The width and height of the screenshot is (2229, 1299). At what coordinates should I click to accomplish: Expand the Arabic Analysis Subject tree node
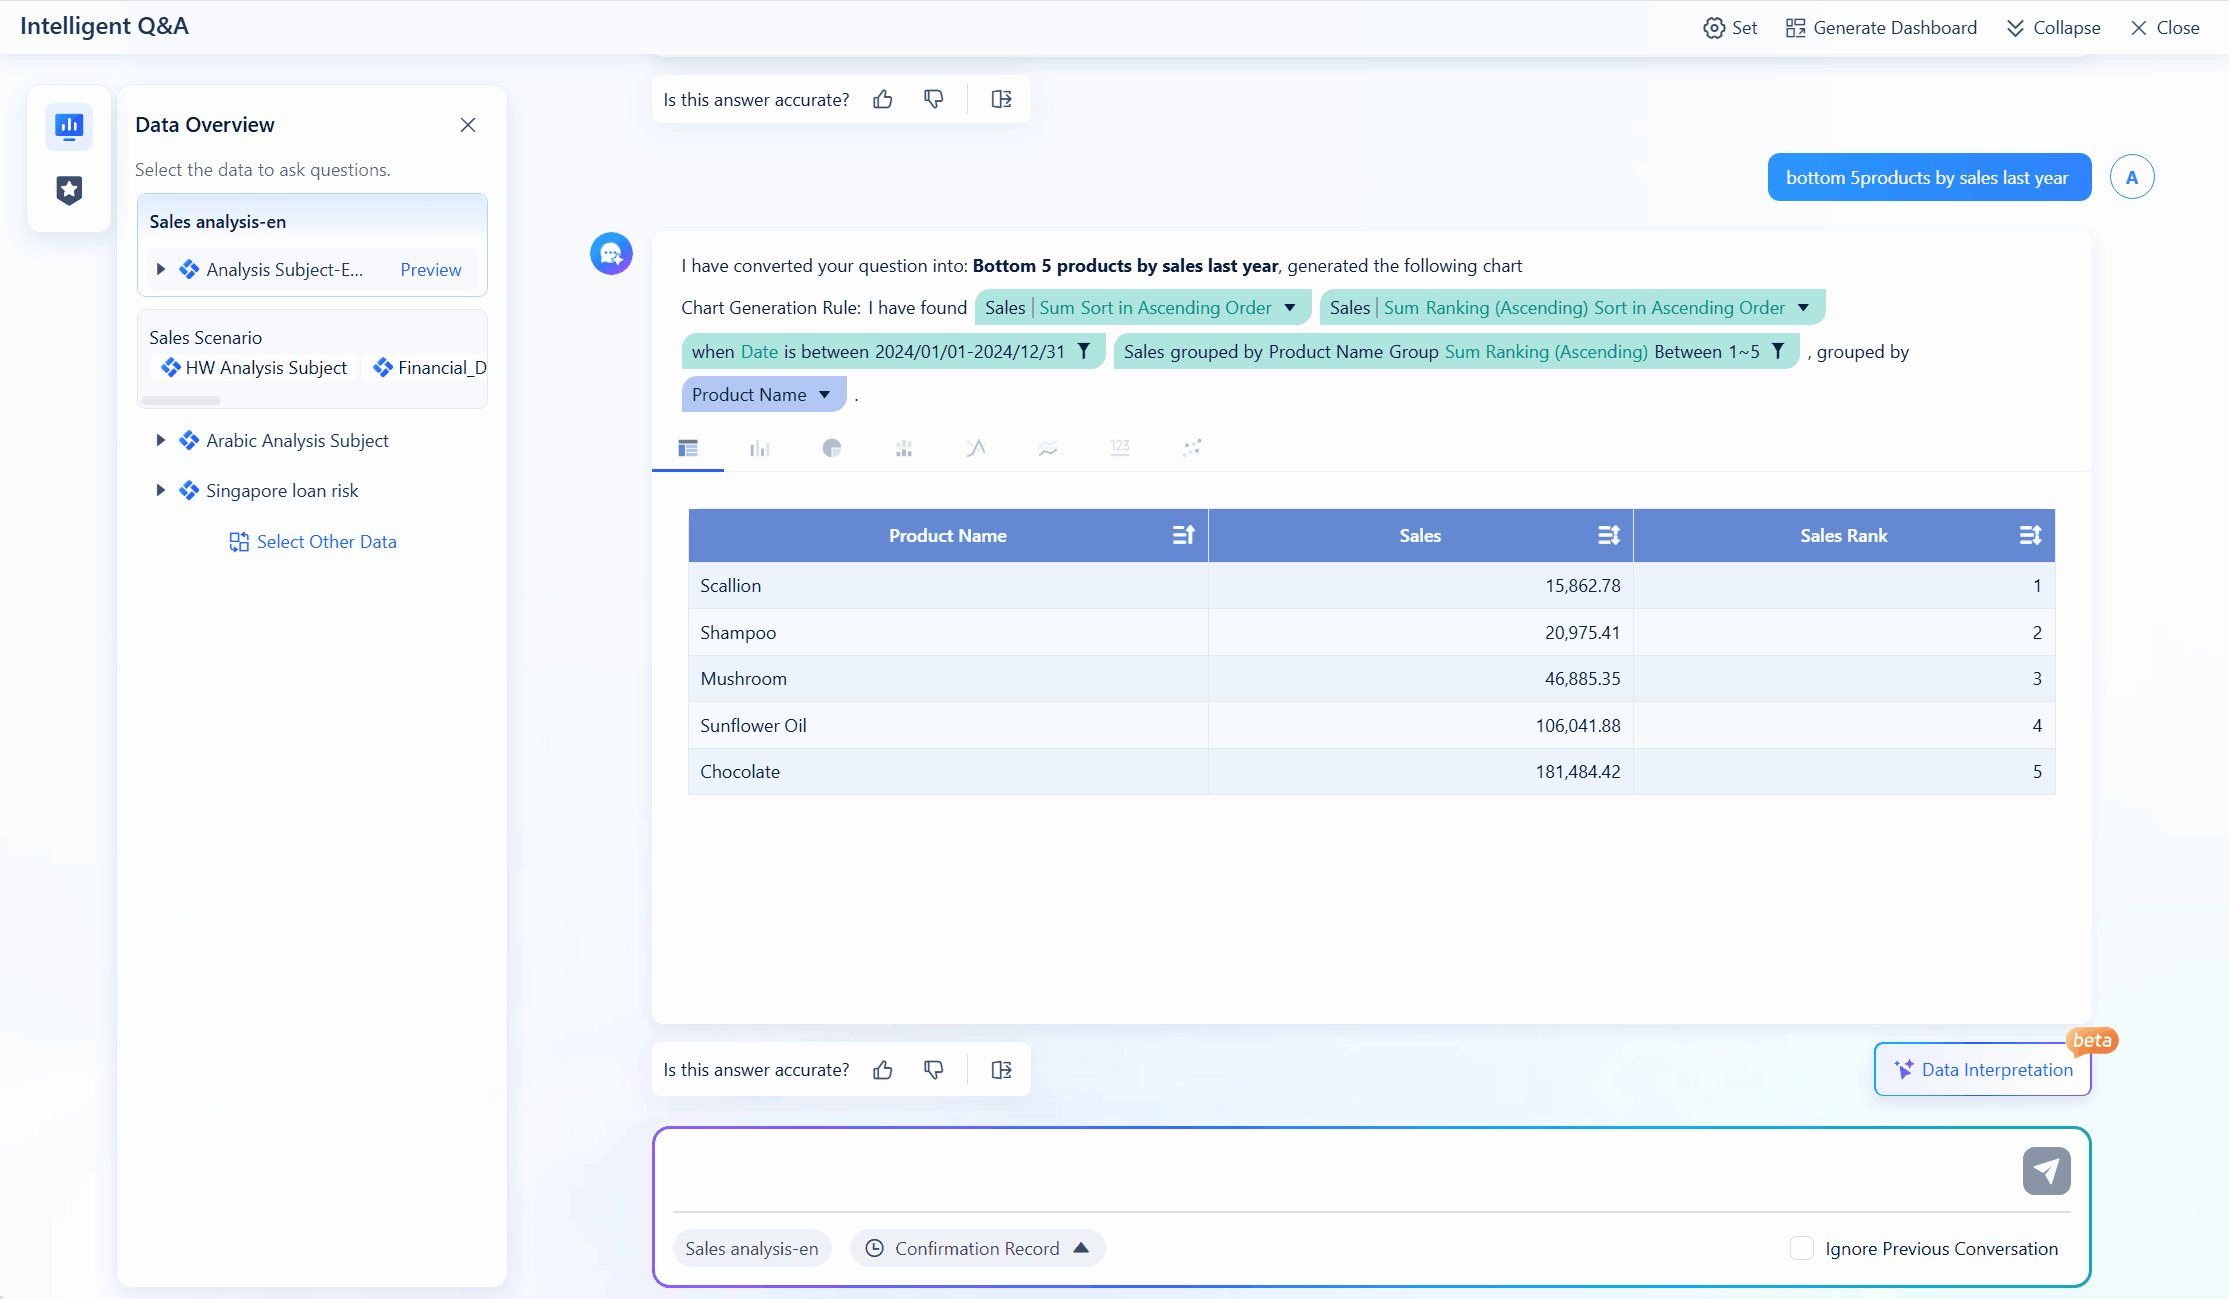160,441
